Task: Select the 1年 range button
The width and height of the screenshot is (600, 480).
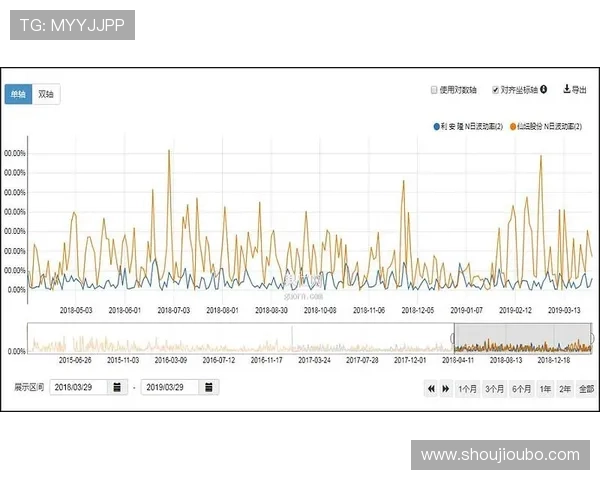Action: pyautogui.click(x=545, y=389)
